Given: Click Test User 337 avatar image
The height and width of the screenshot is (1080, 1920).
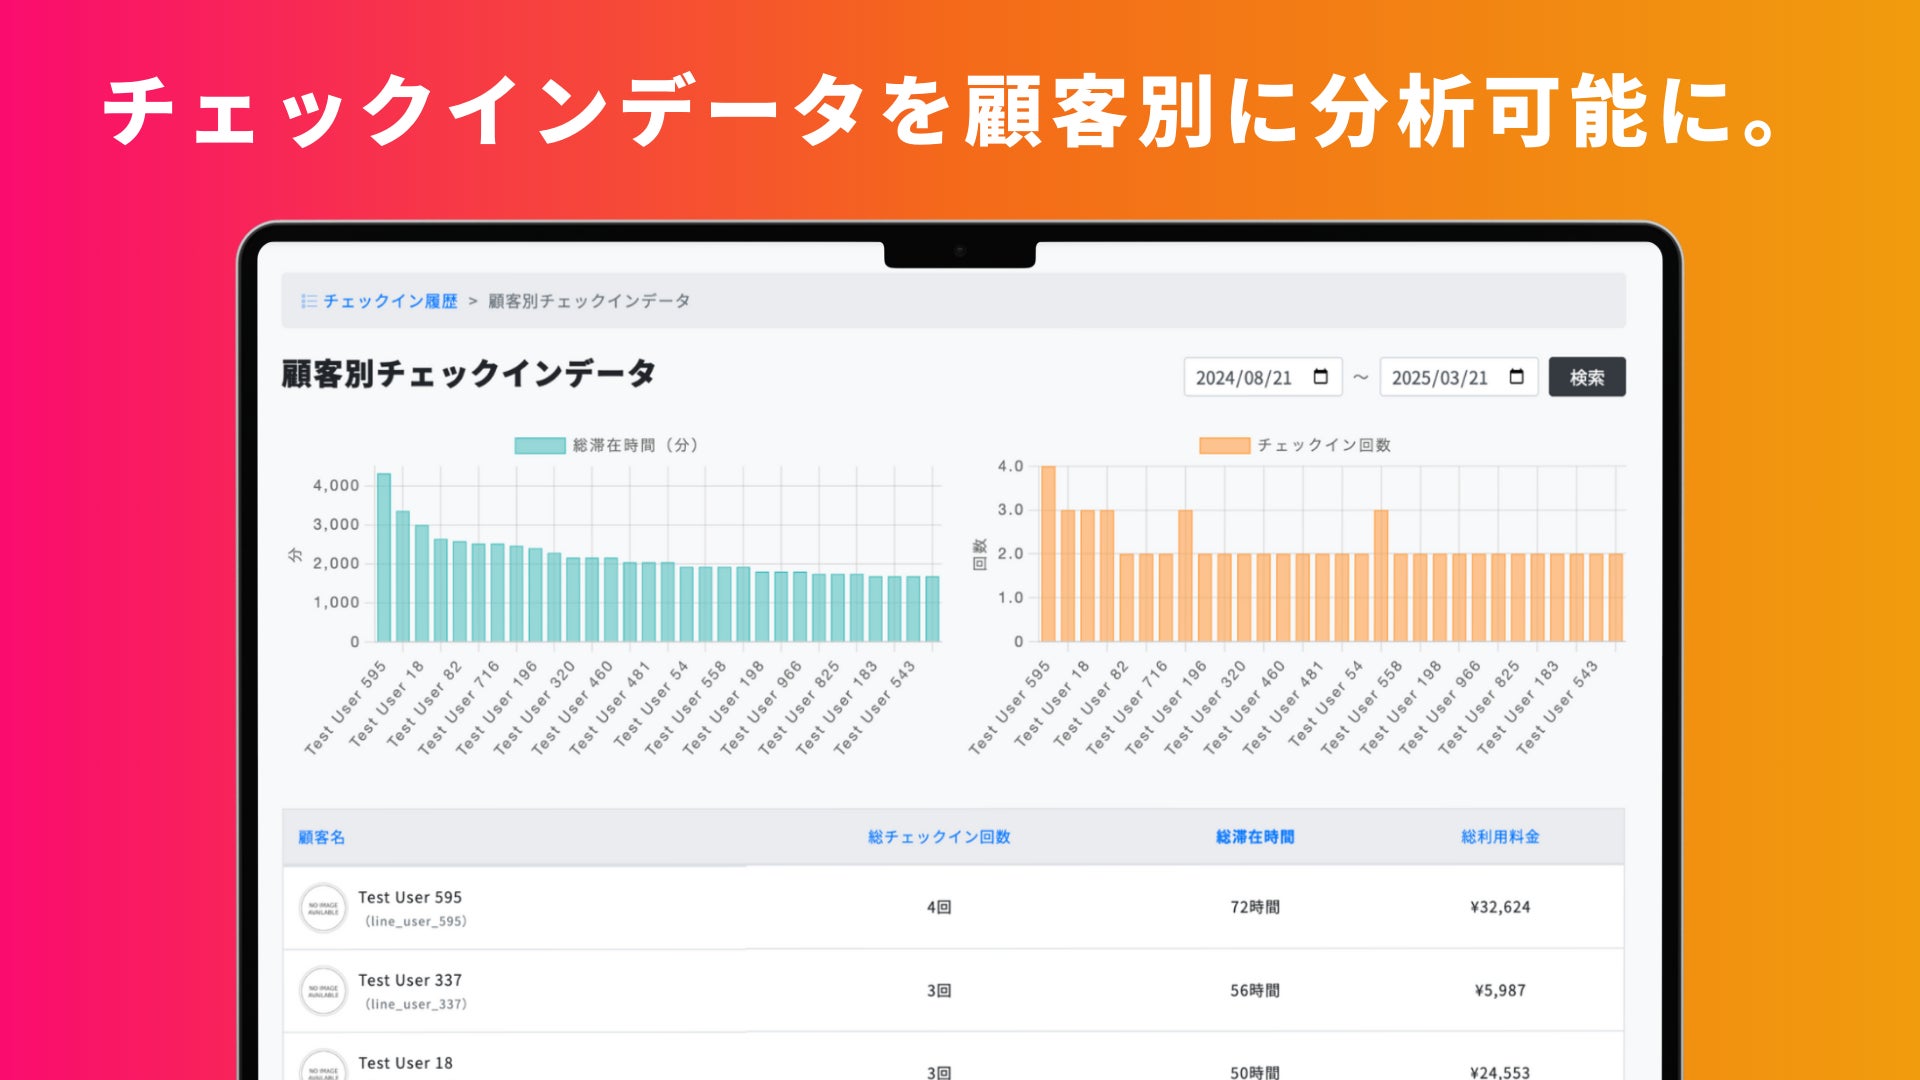Looking at the screenshot, I should [323, 991].
